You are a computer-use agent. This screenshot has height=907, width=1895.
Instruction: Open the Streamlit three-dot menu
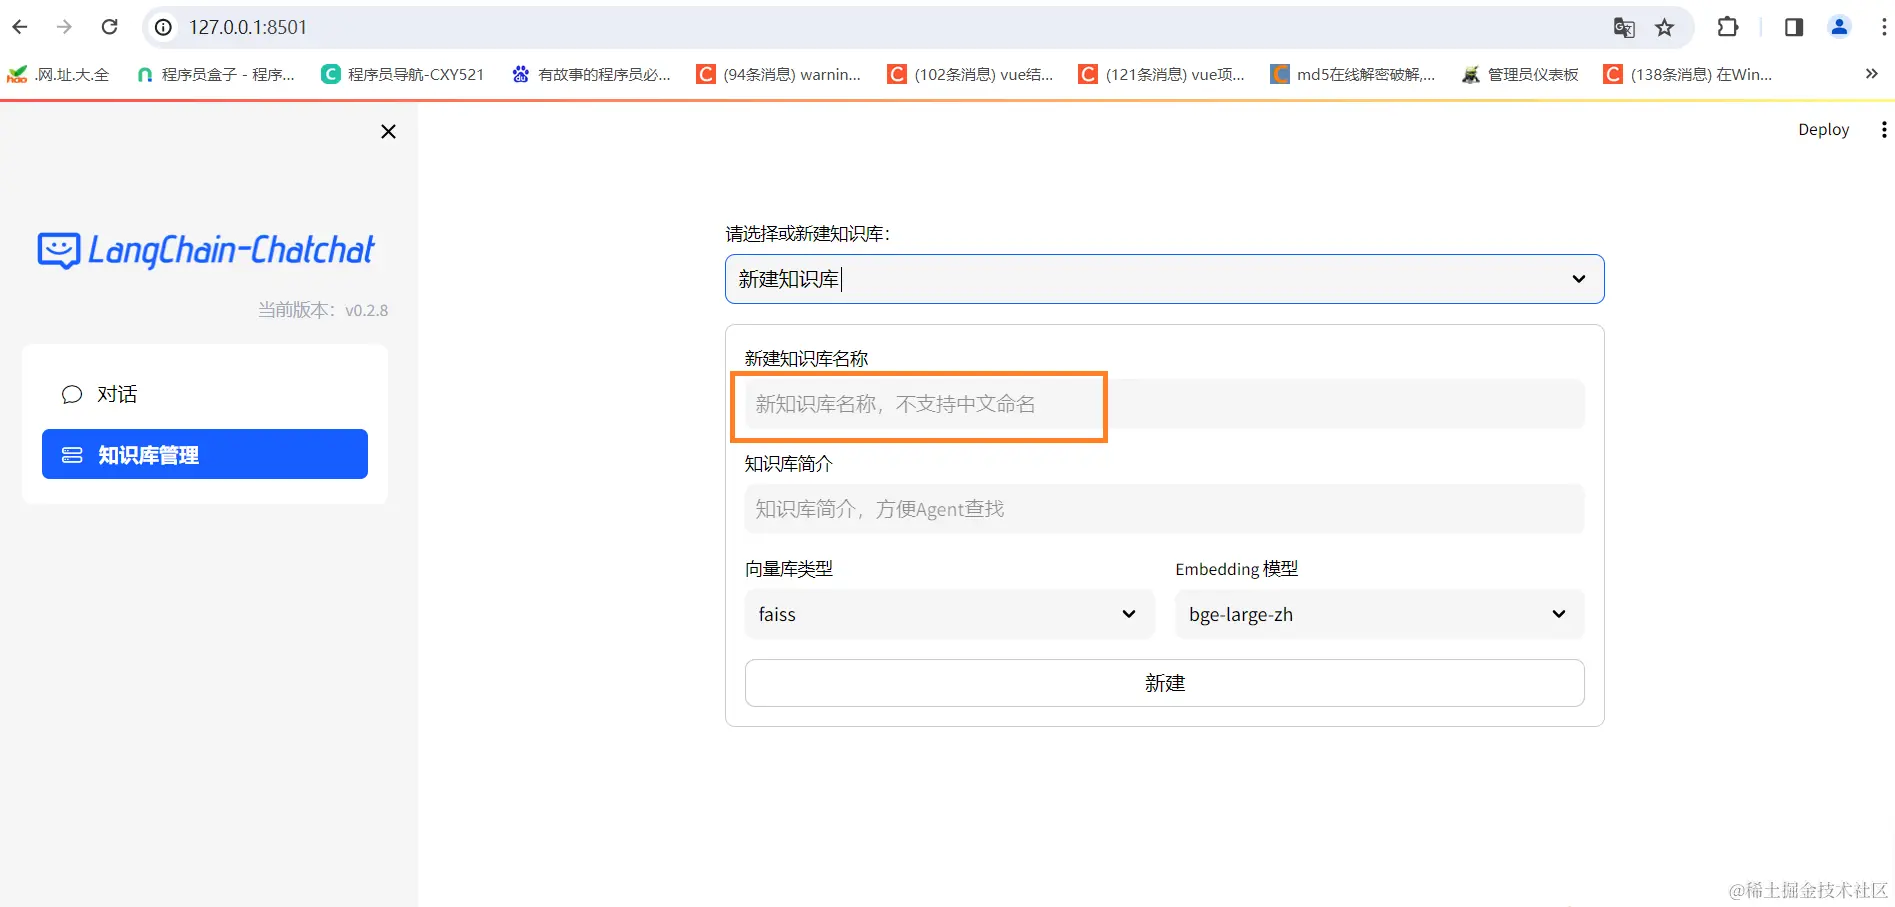[x=1884, y=129]
